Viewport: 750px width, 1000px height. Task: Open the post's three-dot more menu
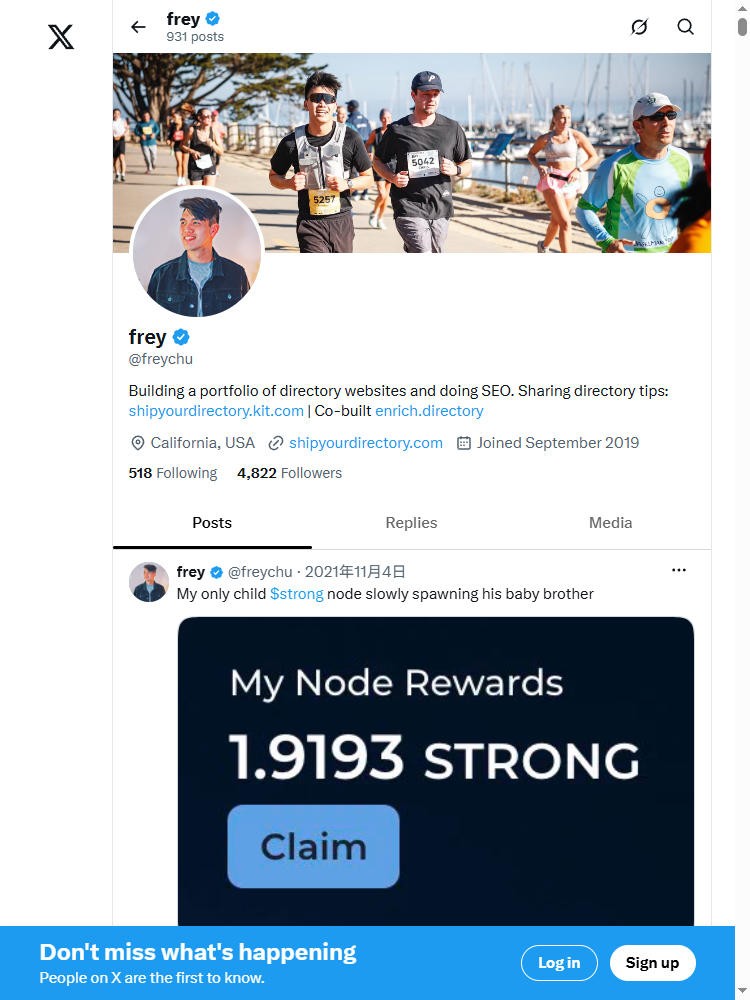coord(679,570)
